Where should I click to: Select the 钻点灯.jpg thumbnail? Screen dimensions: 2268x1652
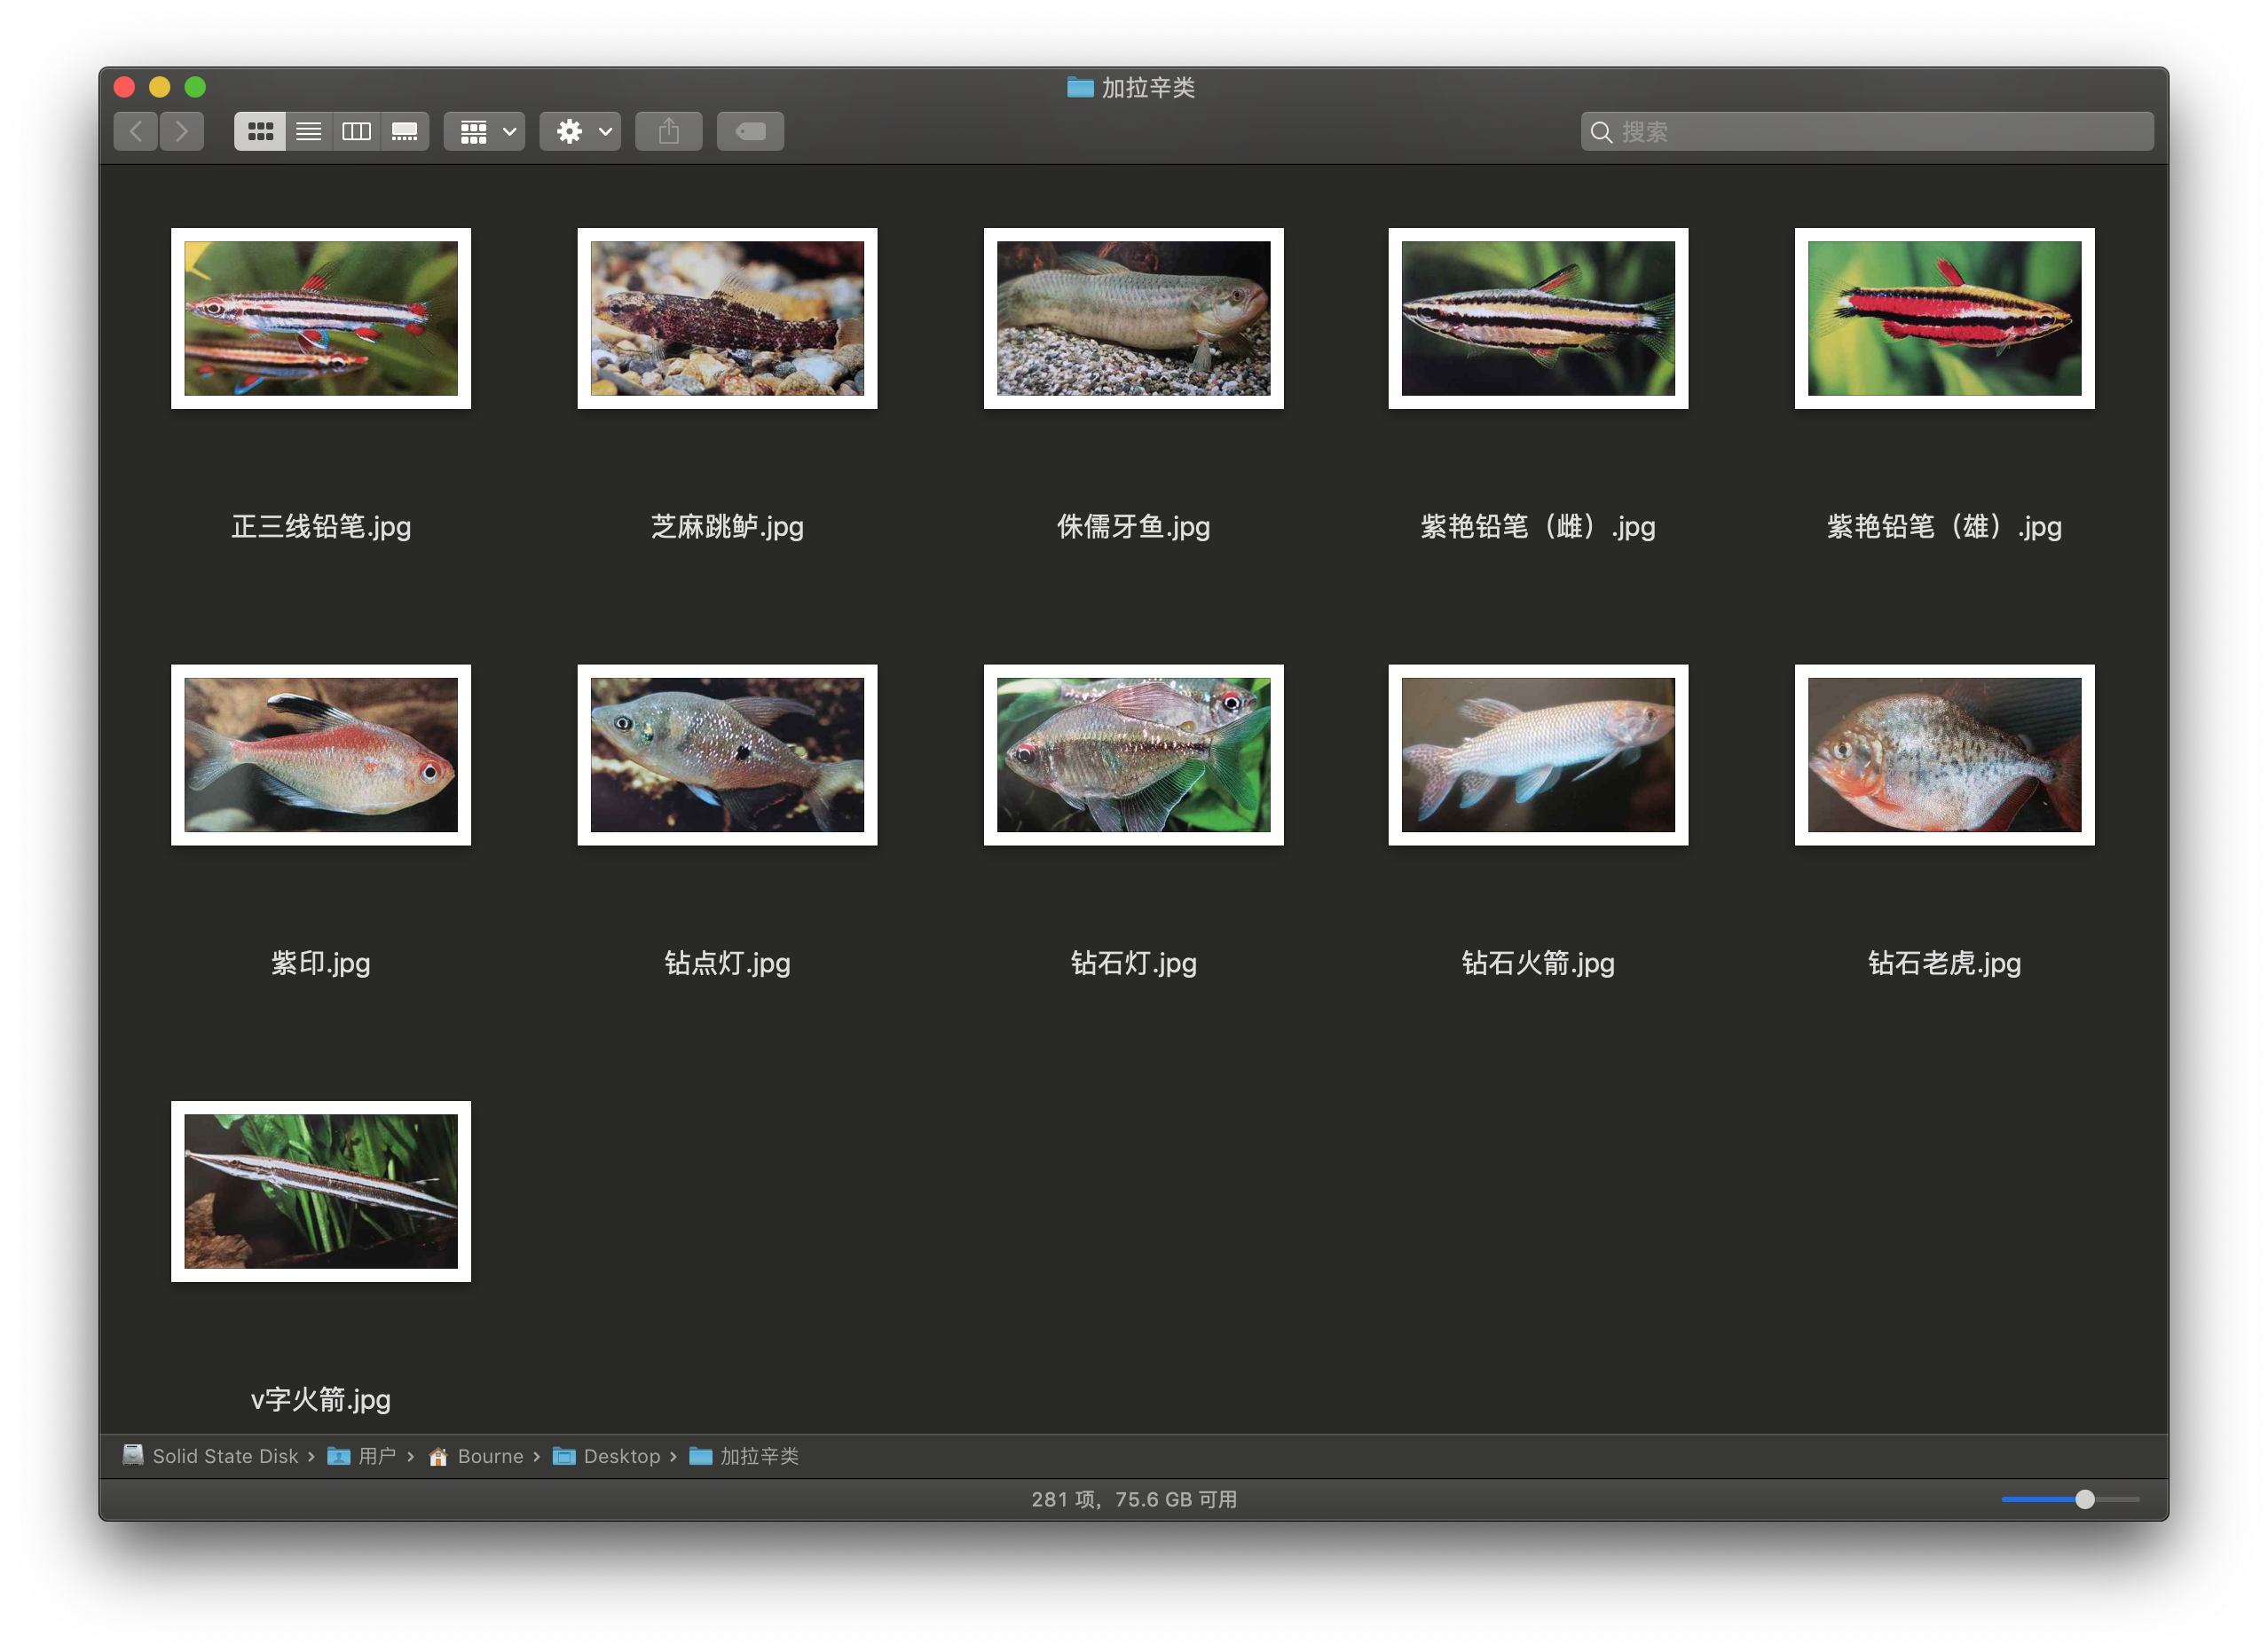coord(727,755)
